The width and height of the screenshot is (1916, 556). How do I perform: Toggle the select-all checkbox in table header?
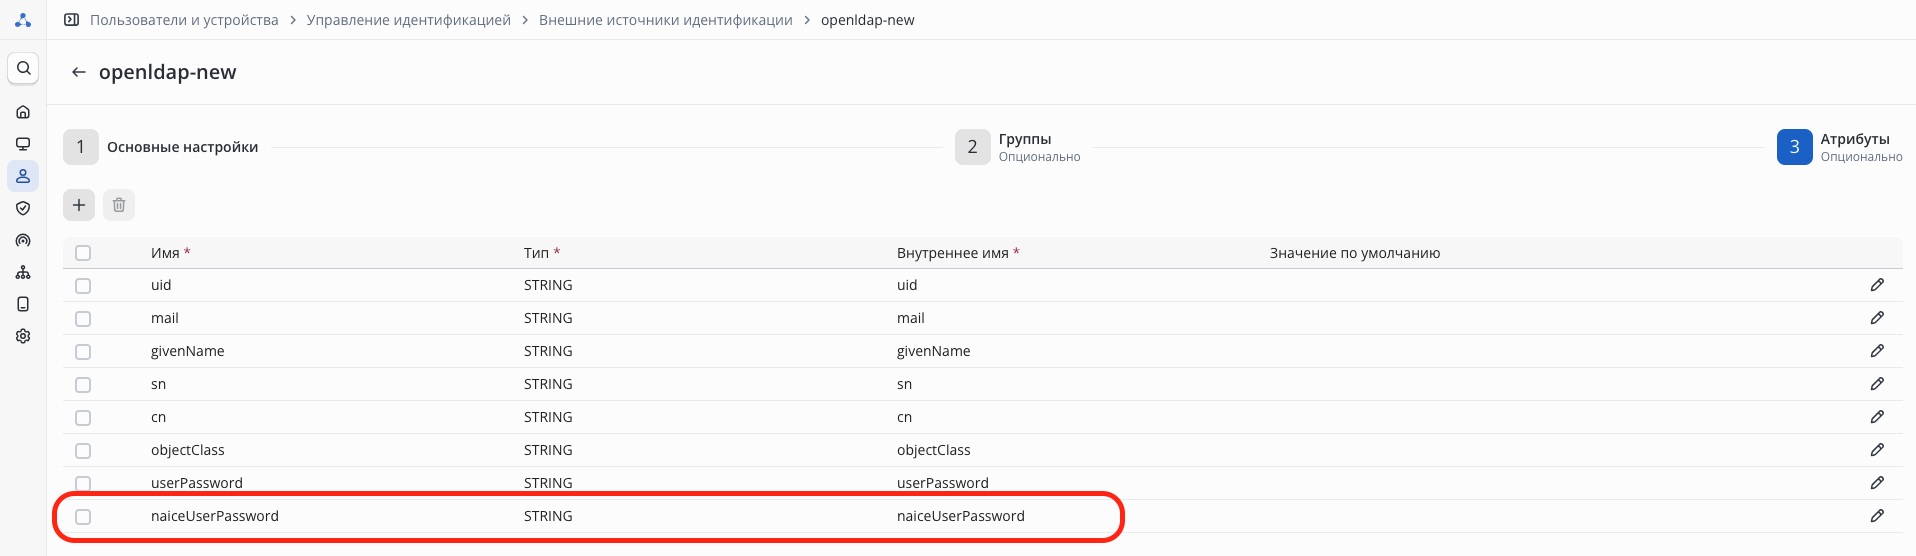click(x=83, y=253)
